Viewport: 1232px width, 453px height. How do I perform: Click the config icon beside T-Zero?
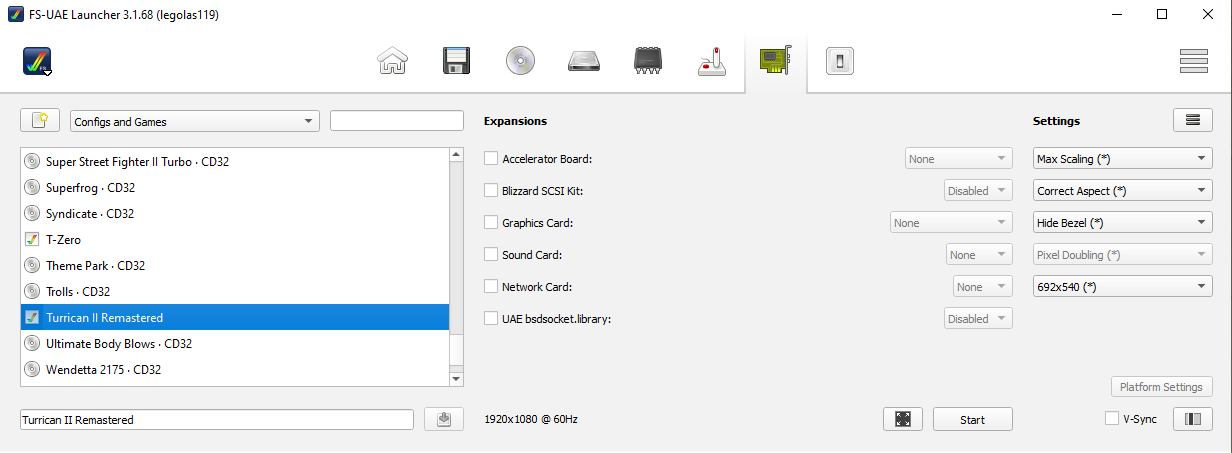click(32, 239)
